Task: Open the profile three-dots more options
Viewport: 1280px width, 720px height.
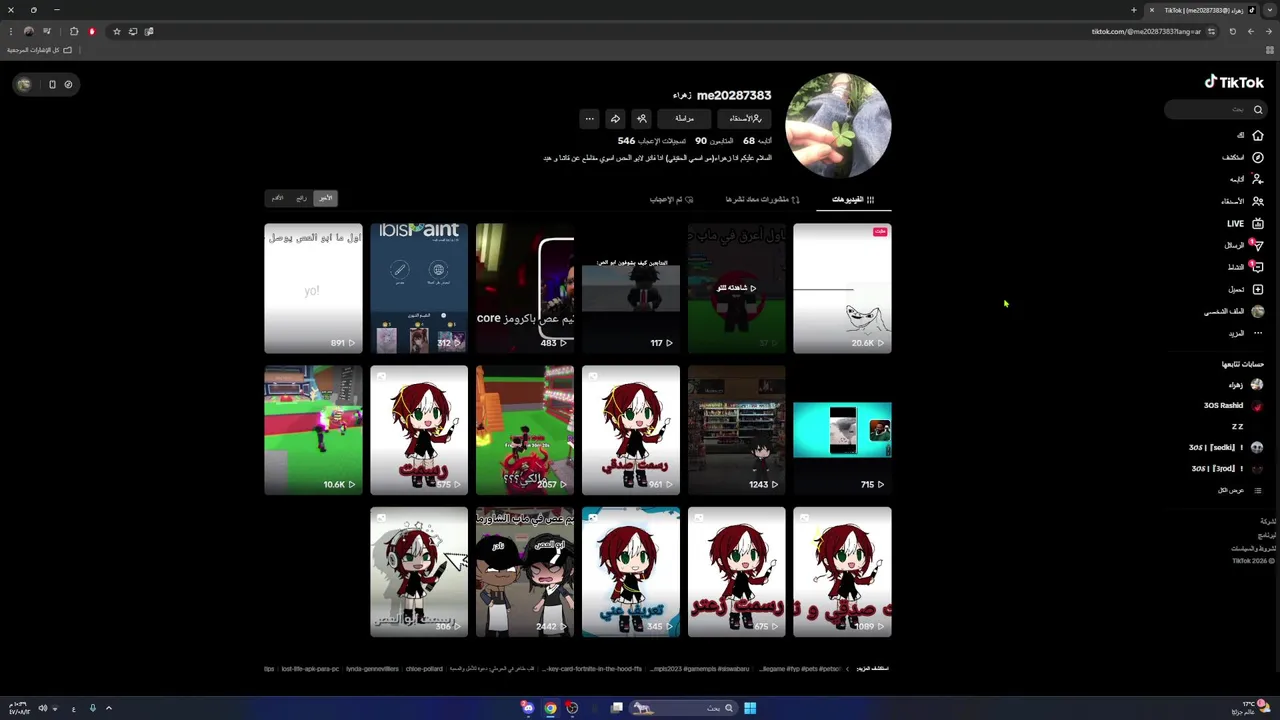Action: point(589,118)
